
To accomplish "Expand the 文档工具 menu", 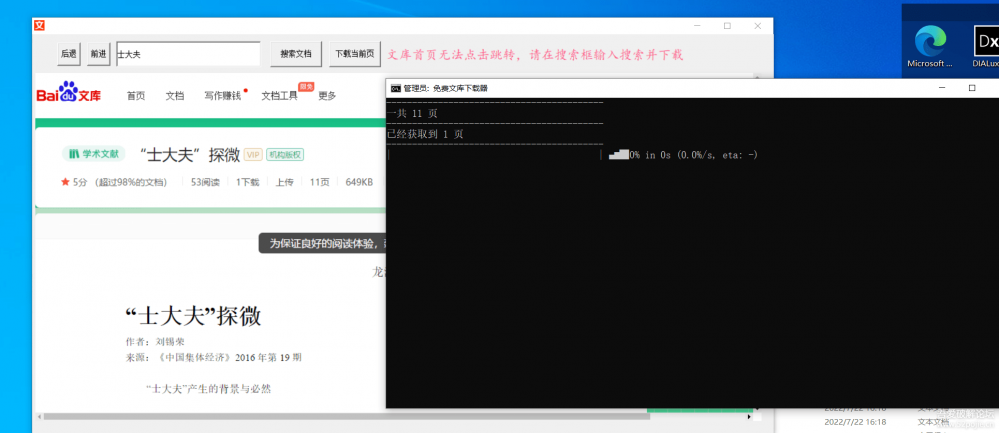I will coord(280,96).
